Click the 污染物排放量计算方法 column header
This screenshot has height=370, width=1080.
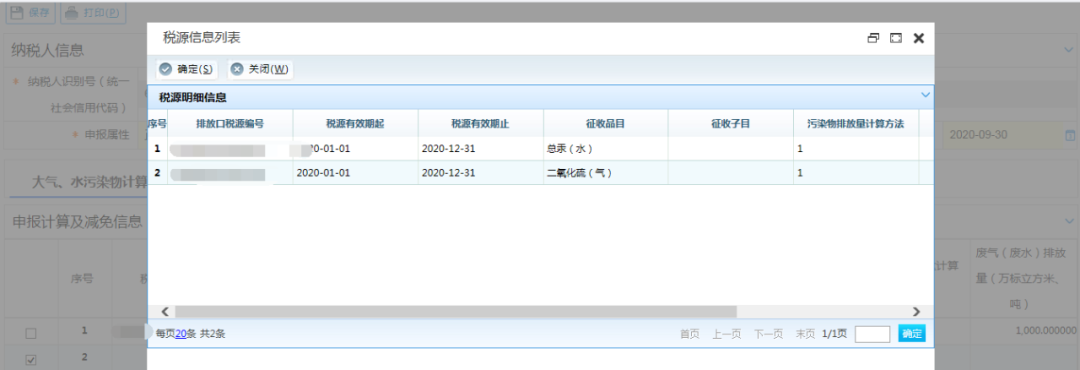(x=855, y=124)
